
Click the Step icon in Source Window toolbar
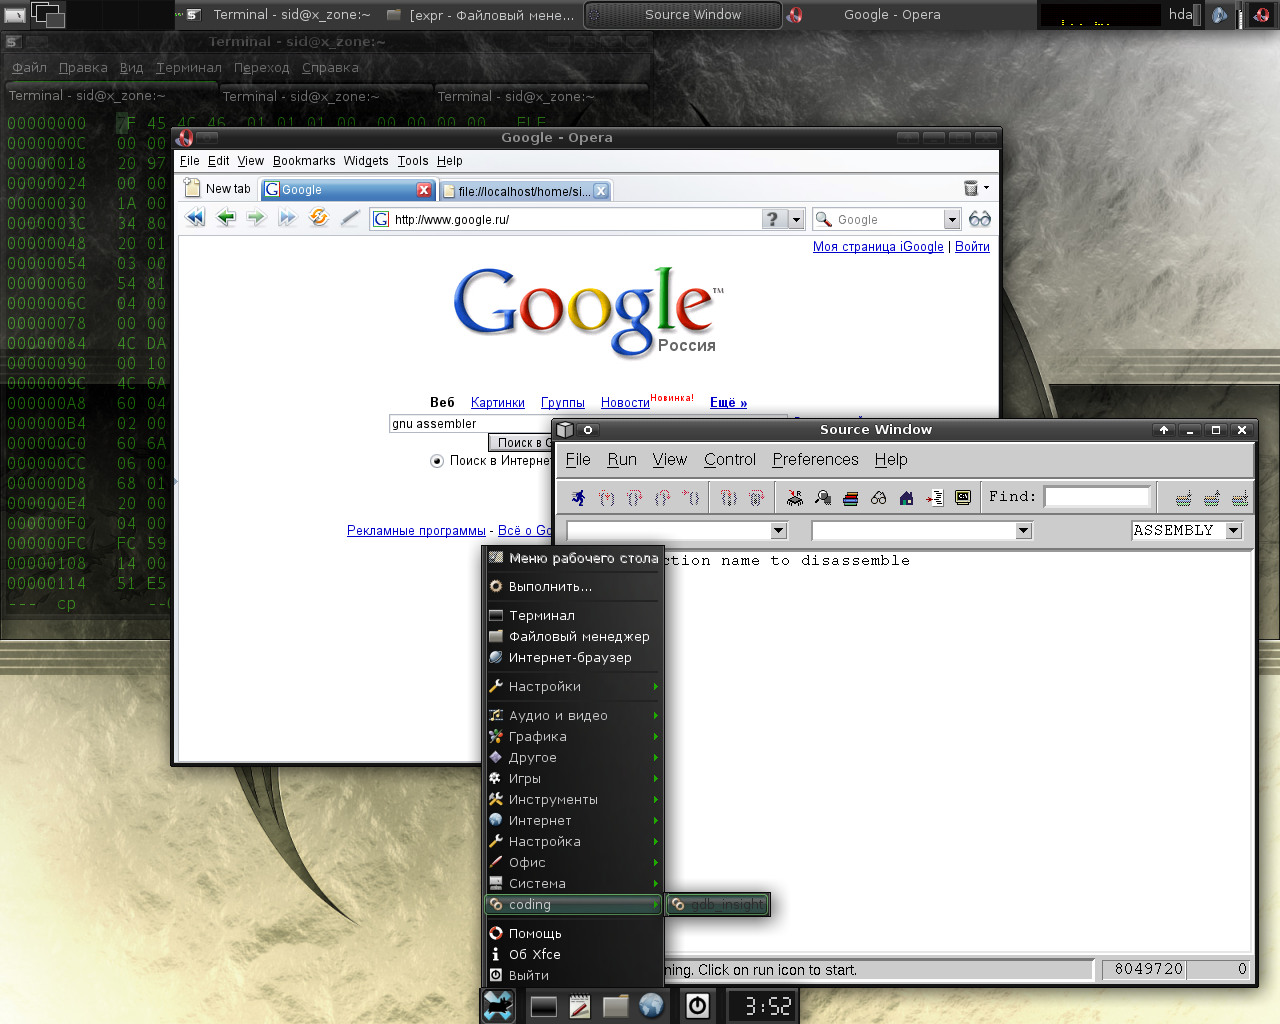[x=607, y=497]
